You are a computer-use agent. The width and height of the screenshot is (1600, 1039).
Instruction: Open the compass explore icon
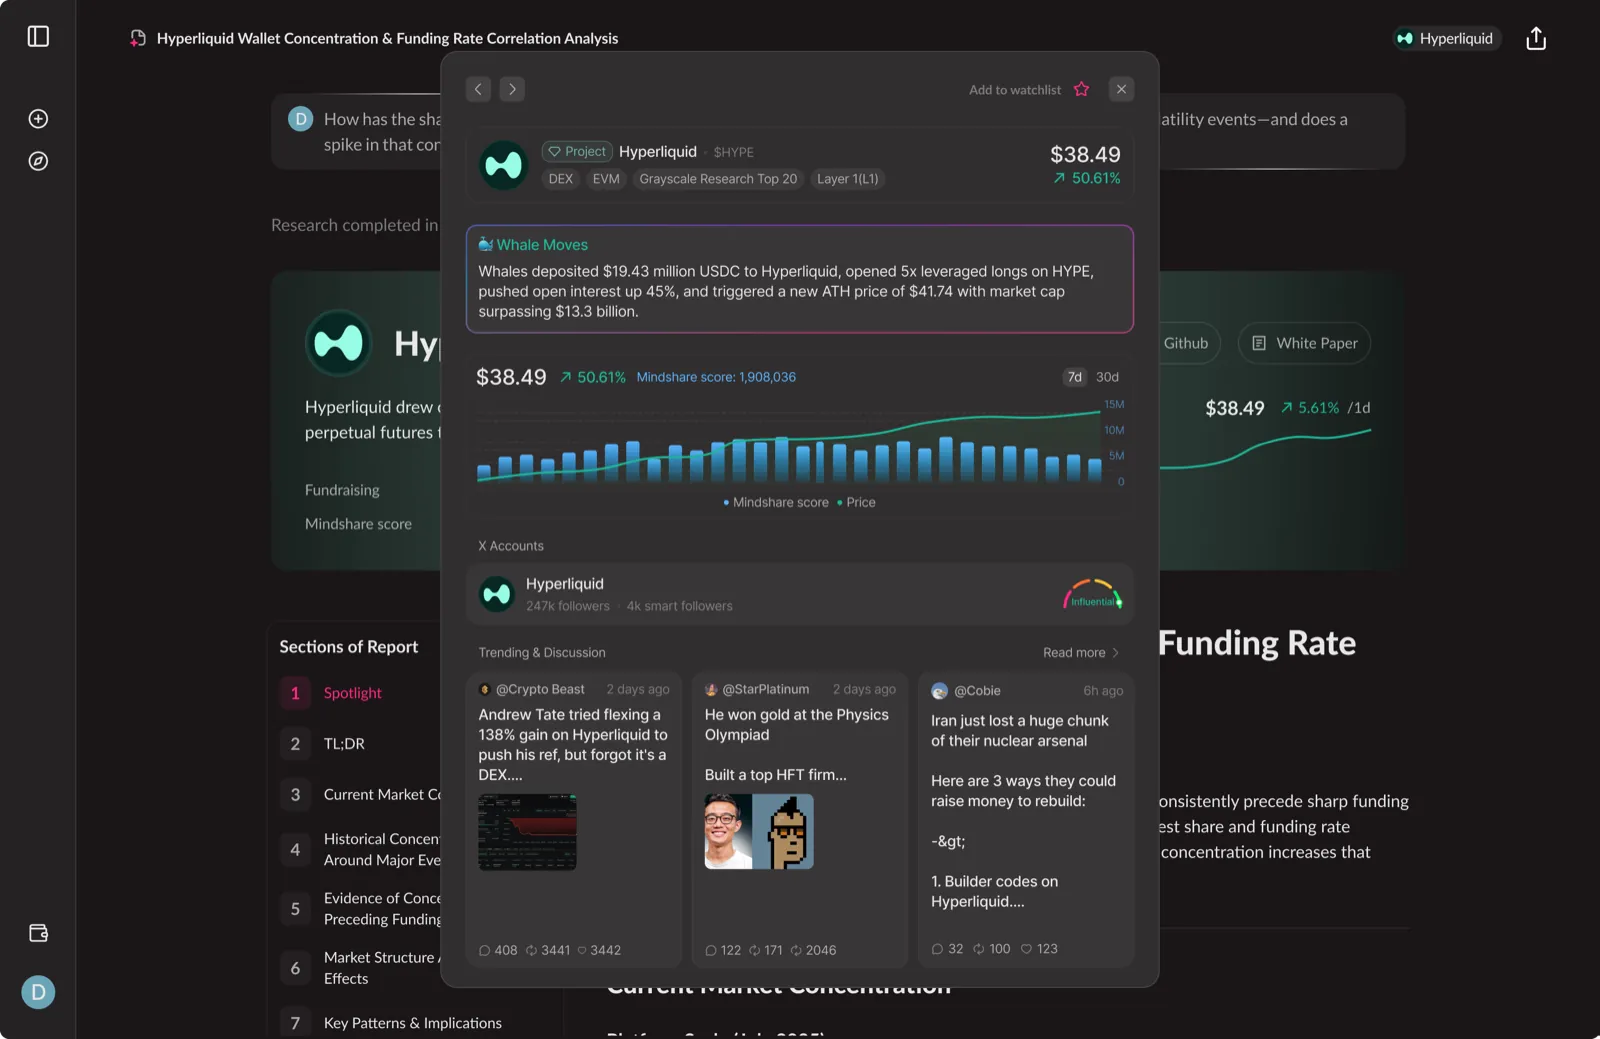pyautogui.click(x=38, y=161)
